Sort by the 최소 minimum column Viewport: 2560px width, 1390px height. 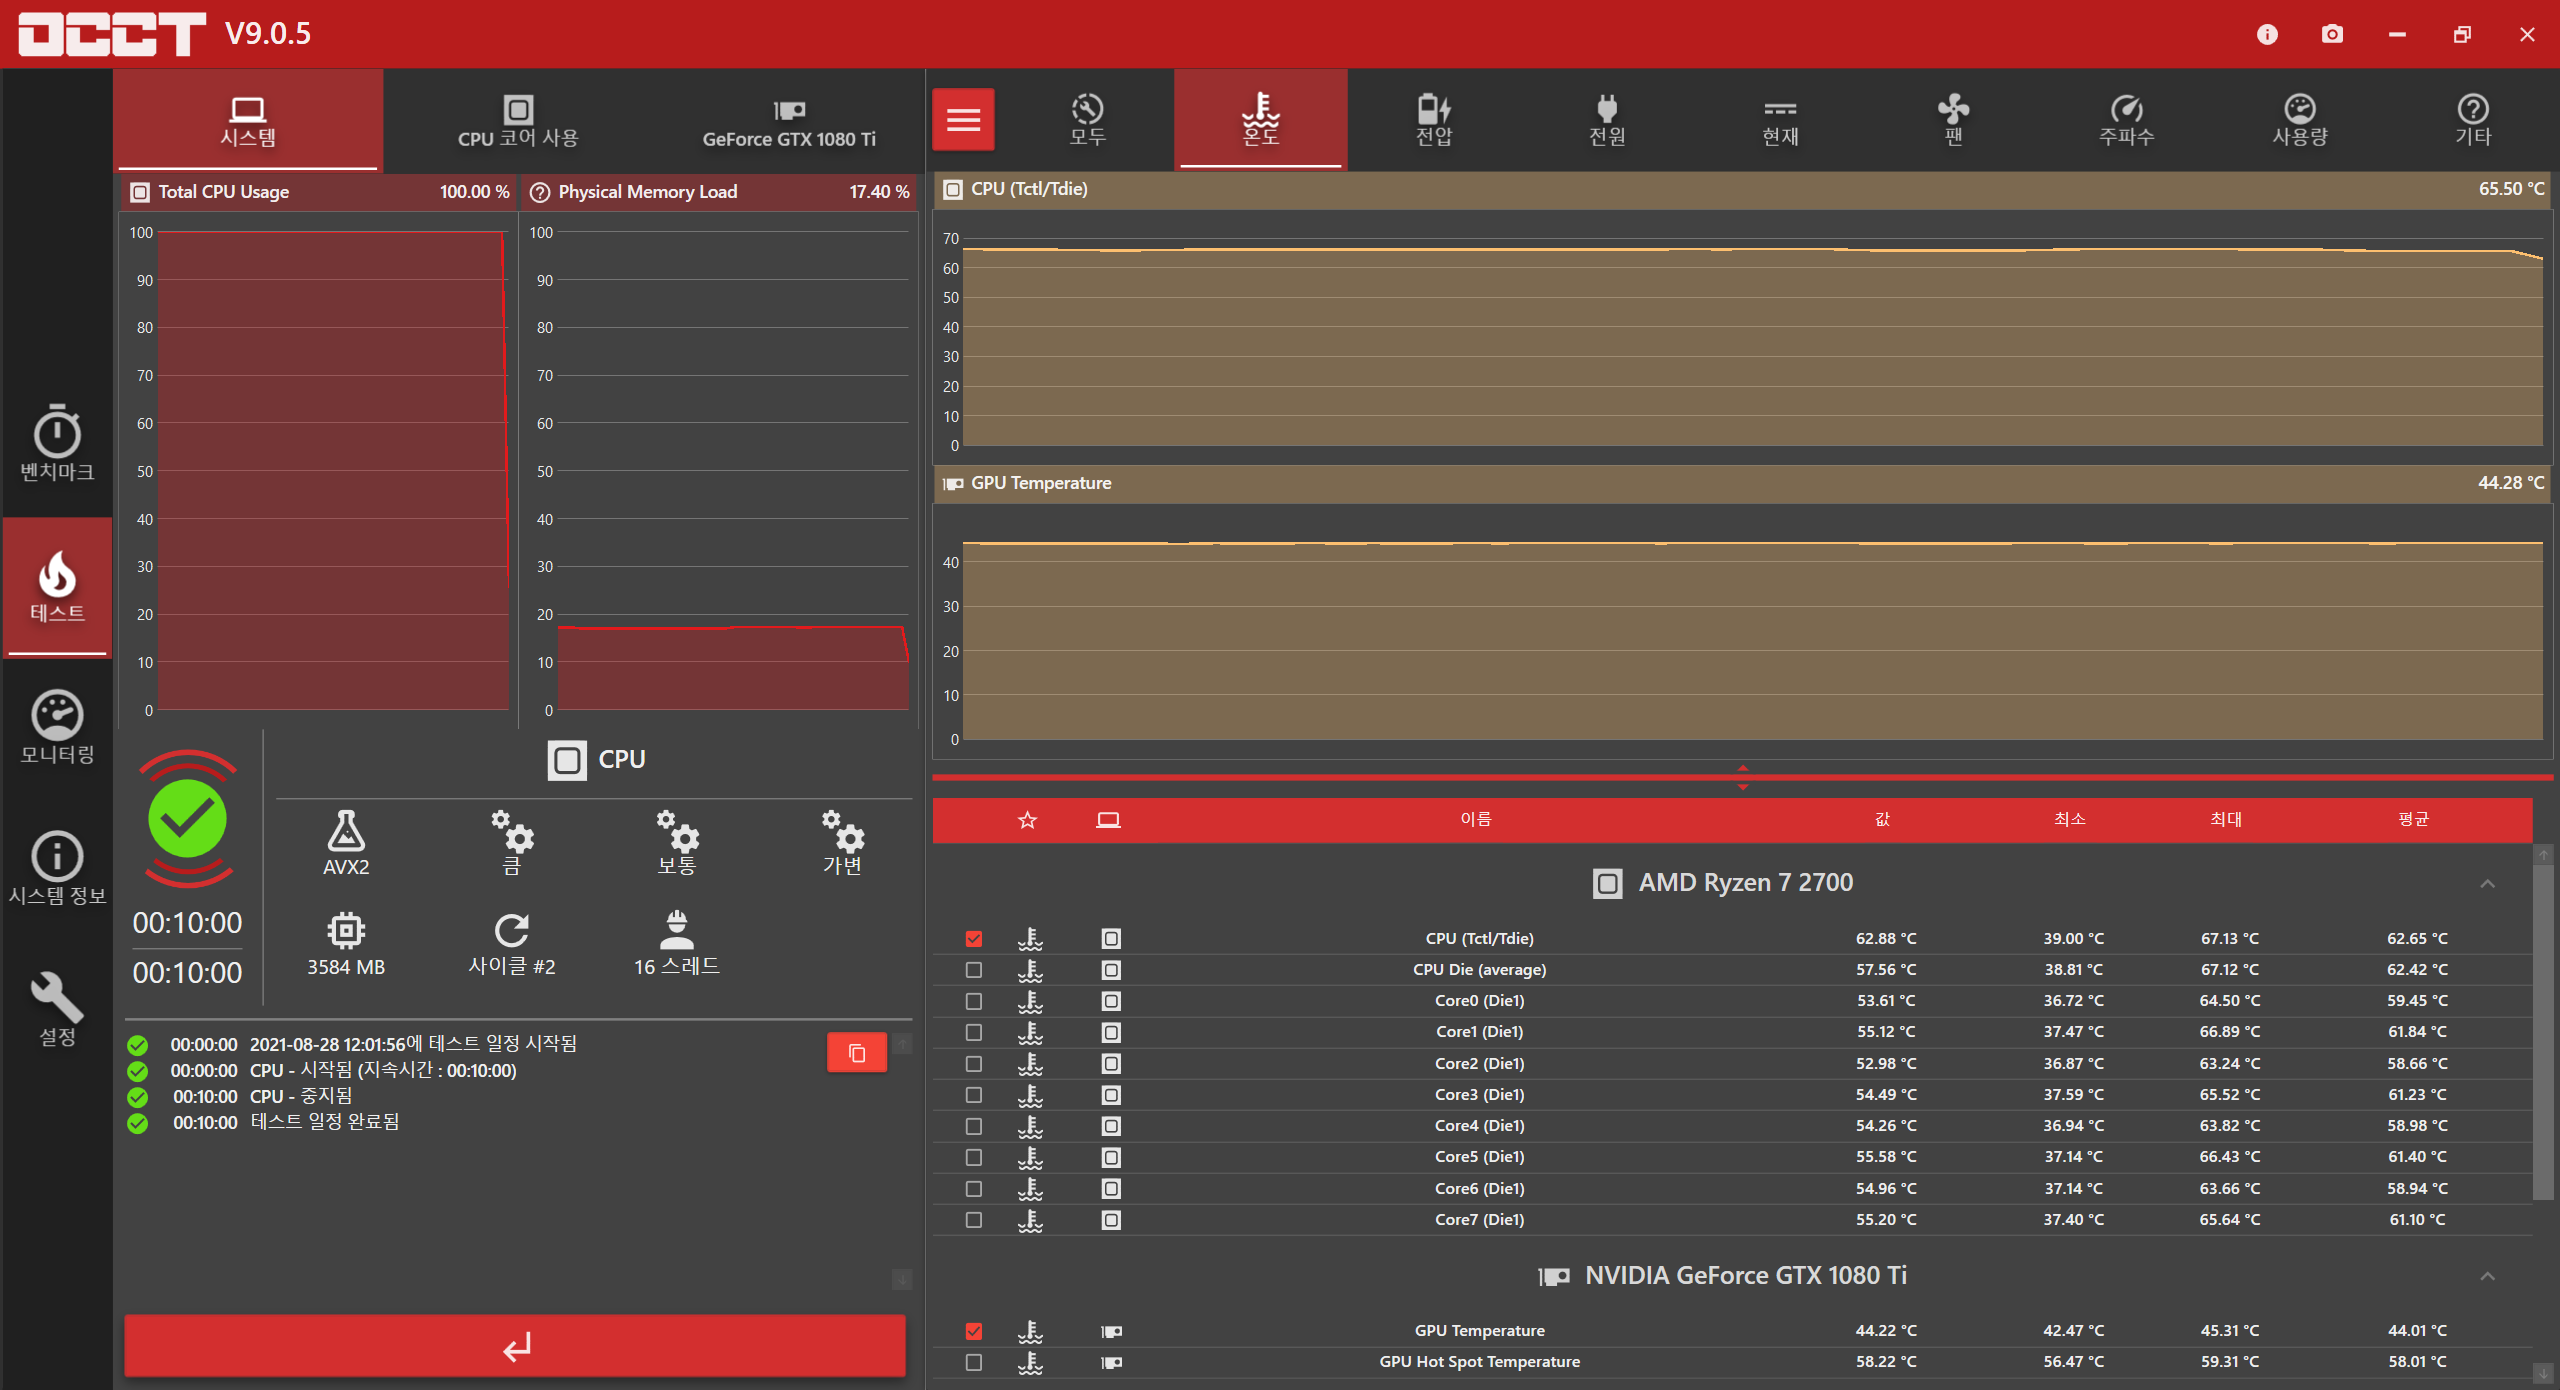(2070, 820)
